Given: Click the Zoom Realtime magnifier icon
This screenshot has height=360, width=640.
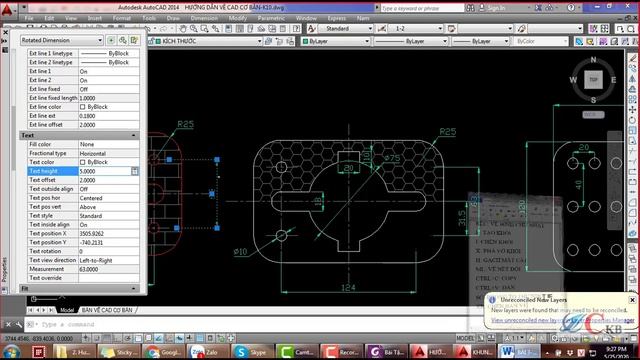Looking at the screenshot, I should click(193, 29).
